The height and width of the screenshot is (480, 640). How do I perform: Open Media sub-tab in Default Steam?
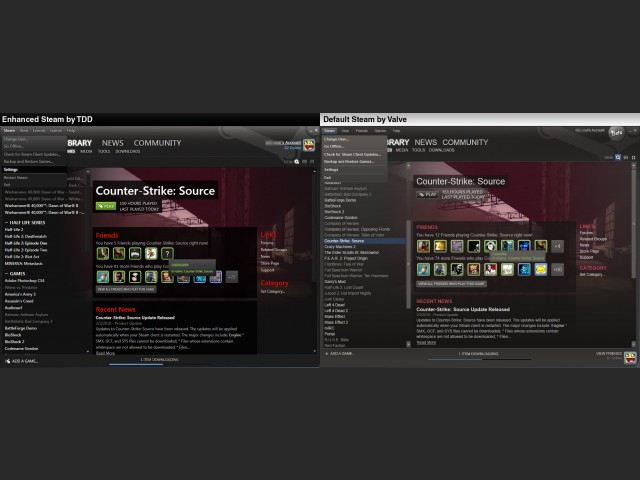[402, 150]
